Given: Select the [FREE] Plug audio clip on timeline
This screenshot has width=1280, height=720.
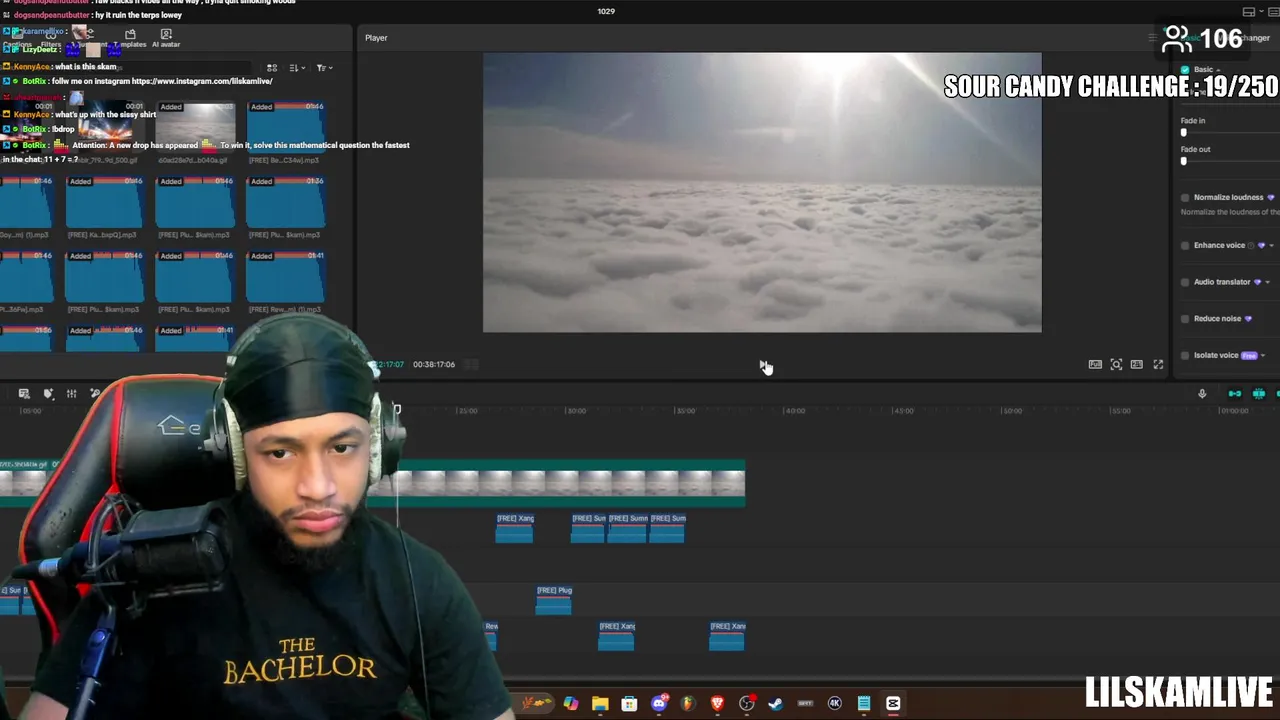Looking at the screenshot, I should (x=554, y=599).
